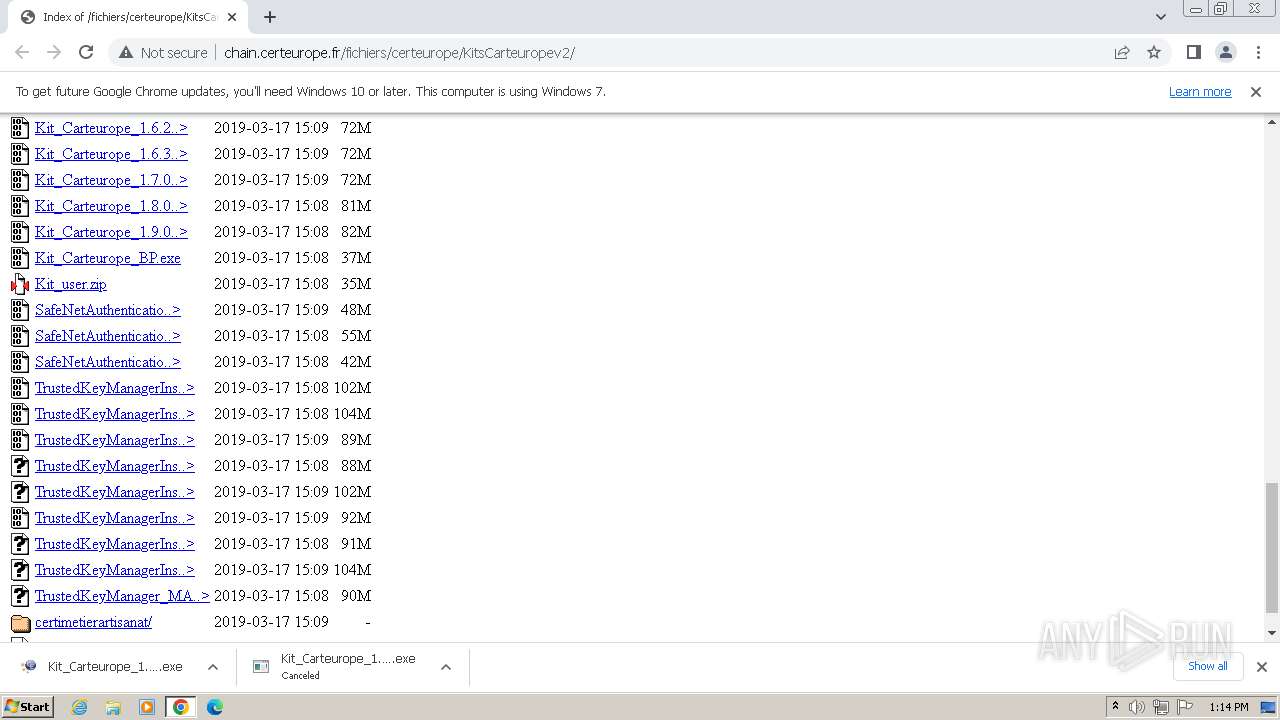
Task: Open the 89M TrustedKeyManagerIns link
Action: tap(115, 440)
